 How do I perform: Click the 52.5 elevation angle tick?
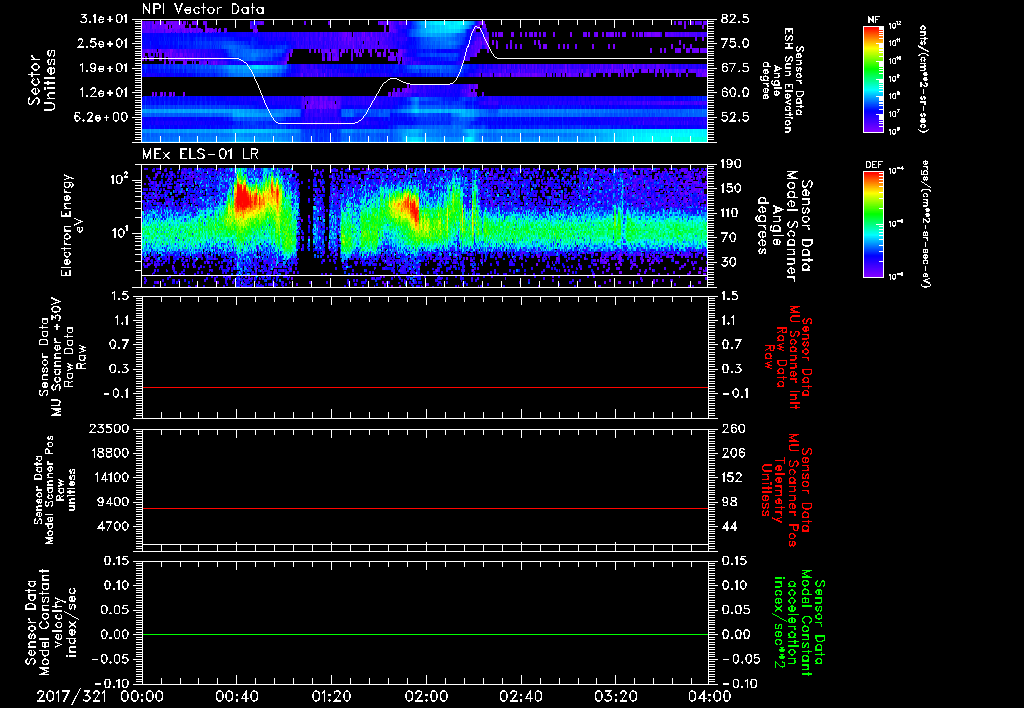tap(735, 118)
